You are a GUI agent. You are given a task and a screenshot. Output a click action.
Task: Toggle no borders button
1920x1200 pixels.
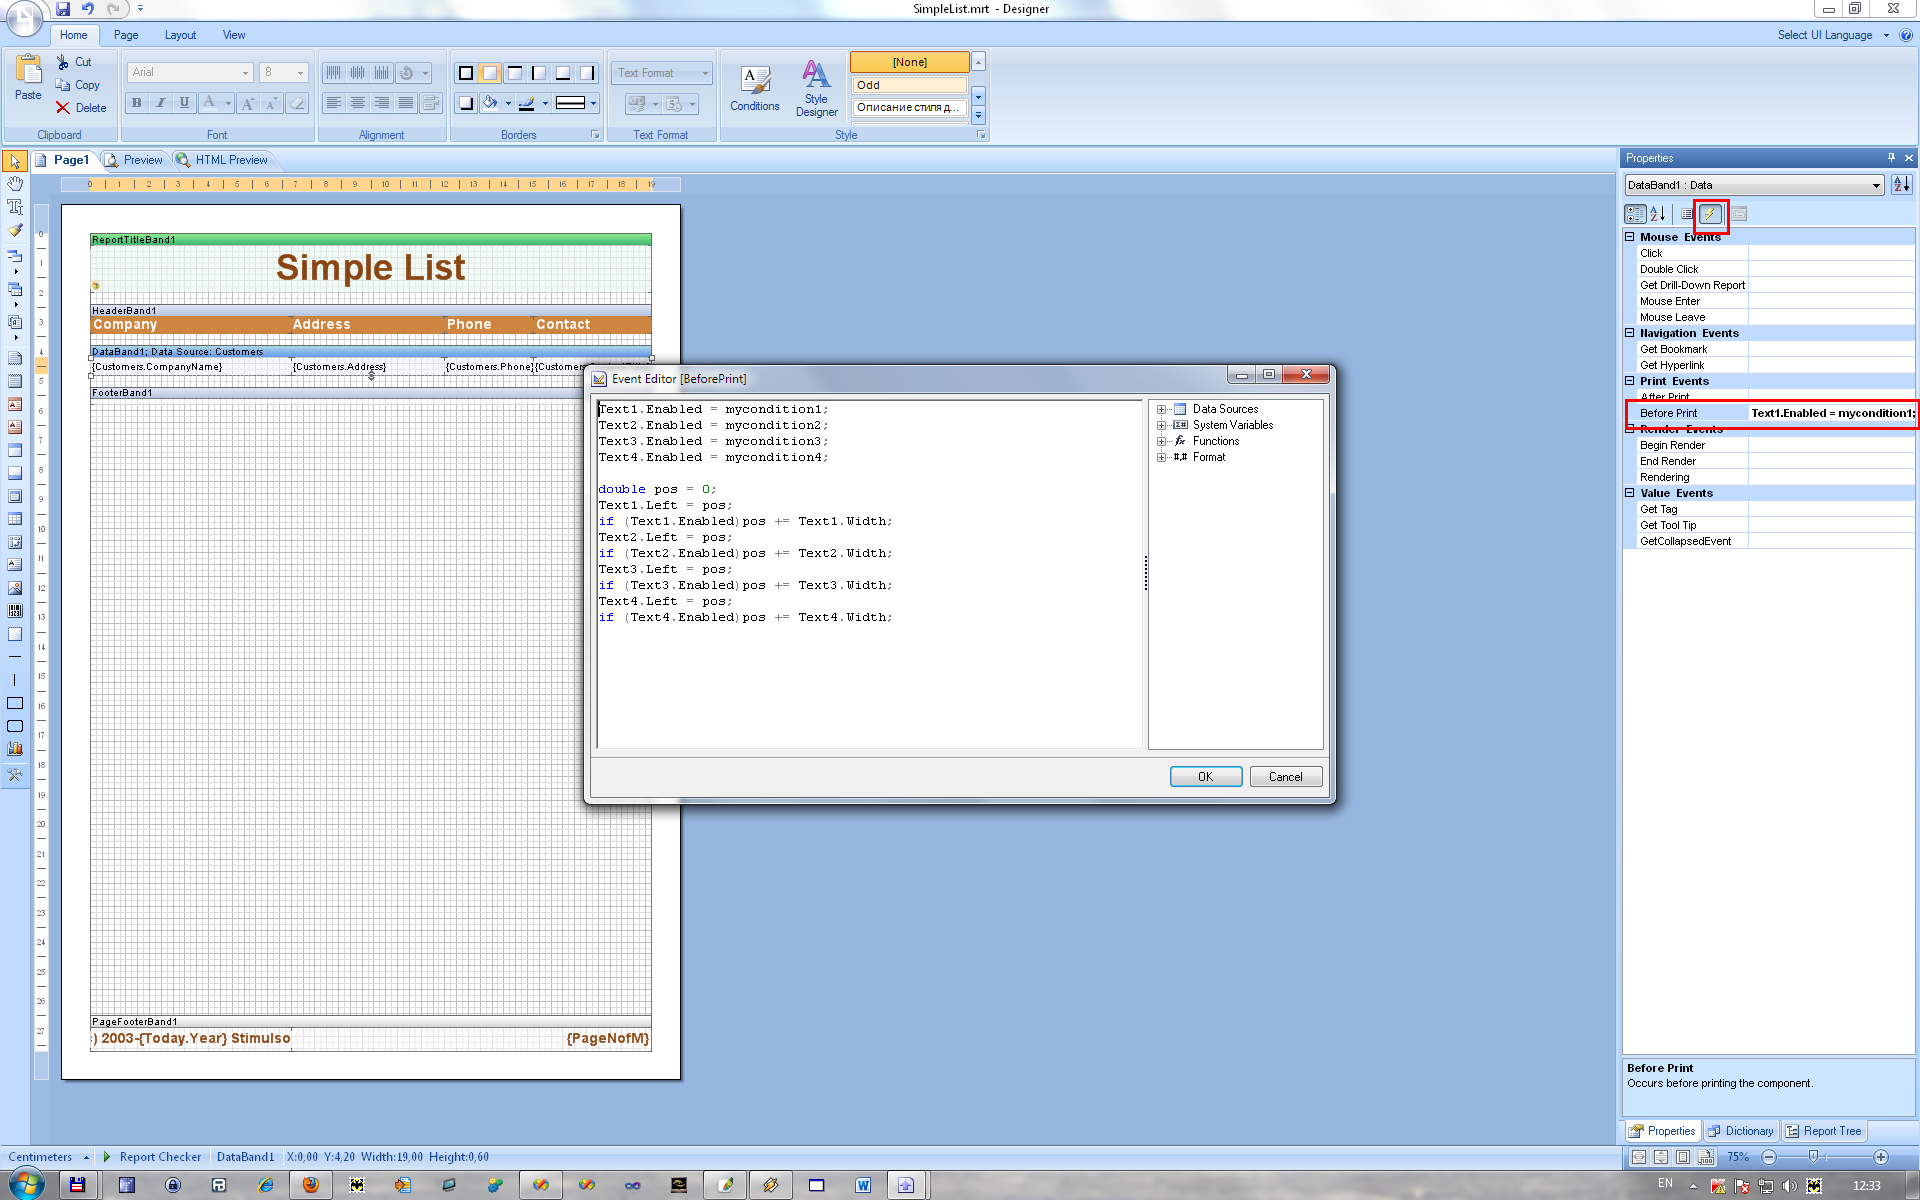pyautogui.click(x=490, y=73)
